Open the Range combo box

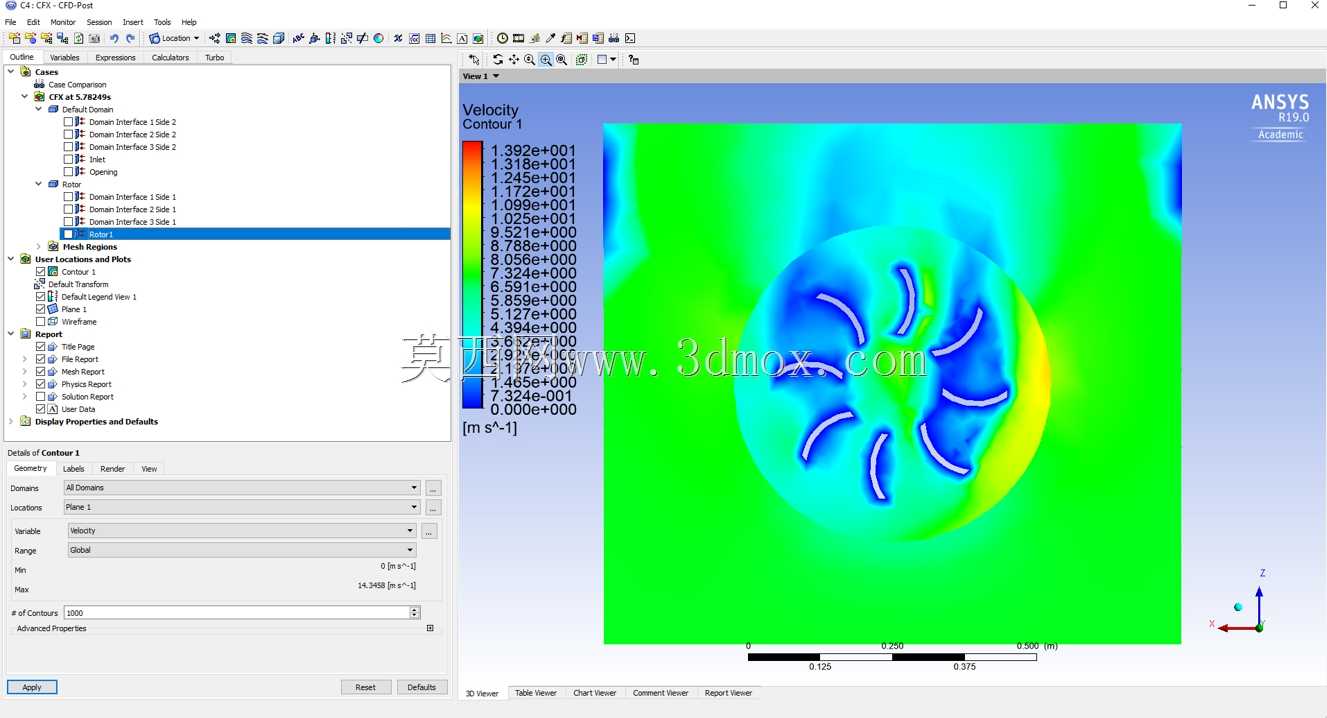coord(242,550)
